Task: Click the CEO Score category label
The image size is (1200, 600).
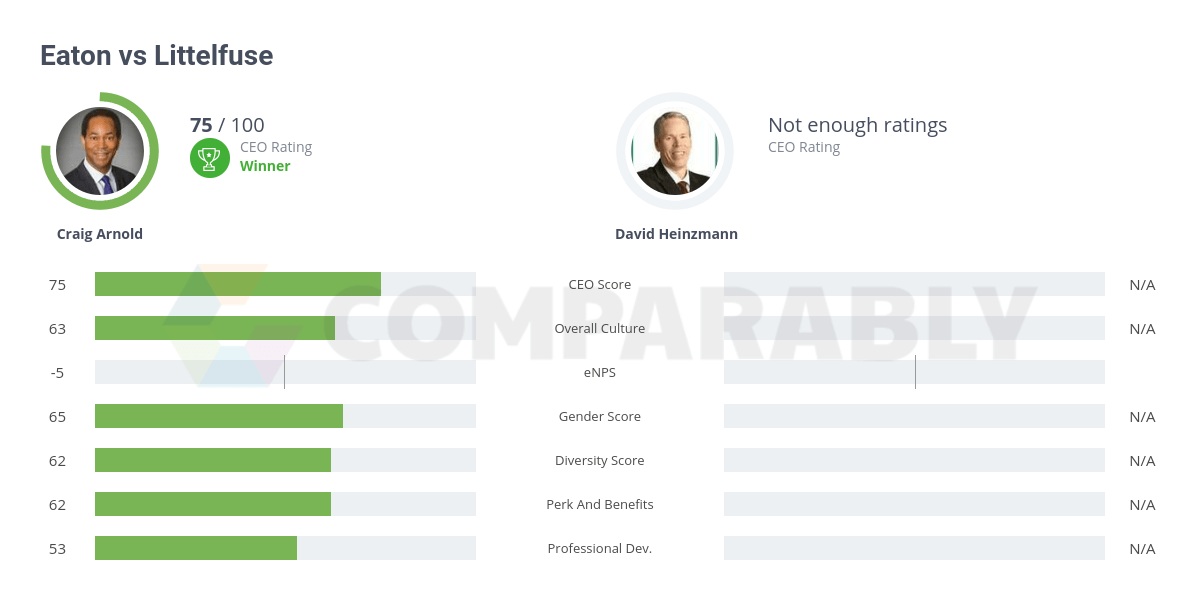Action: (x=600, y=284)
